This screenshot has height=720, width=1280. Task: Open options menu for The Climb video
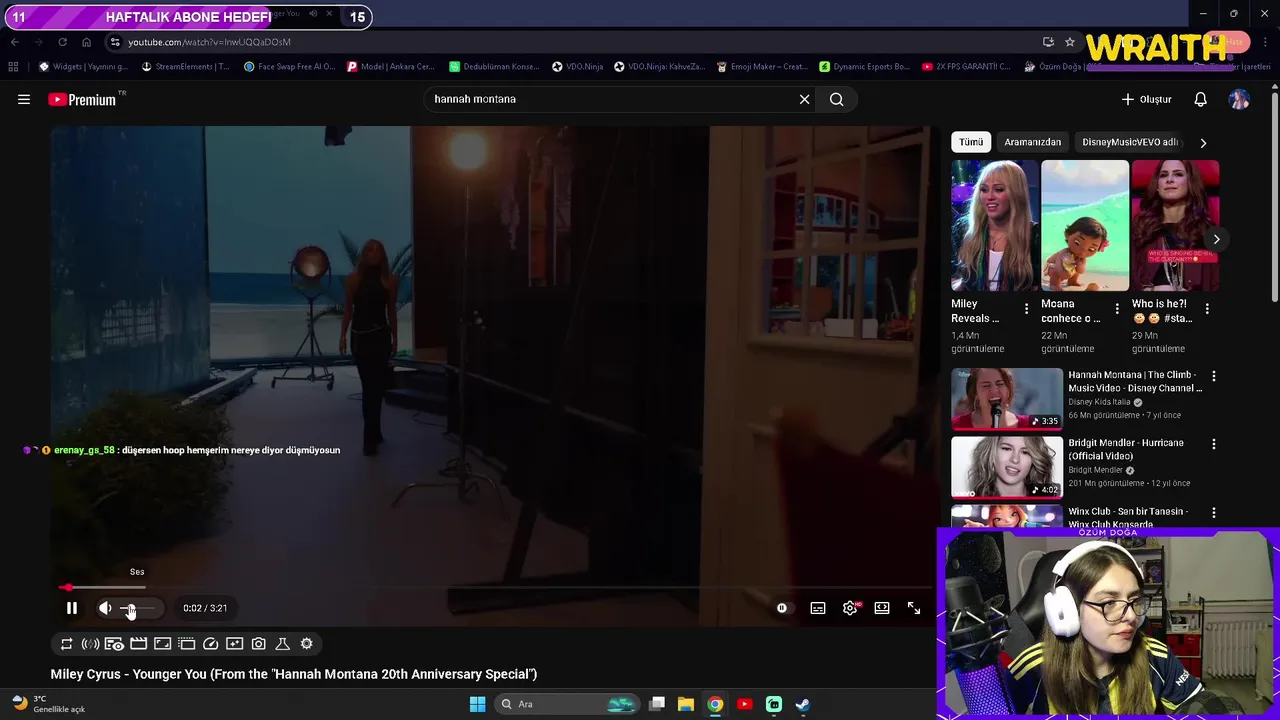click(x=1214, y=376)
